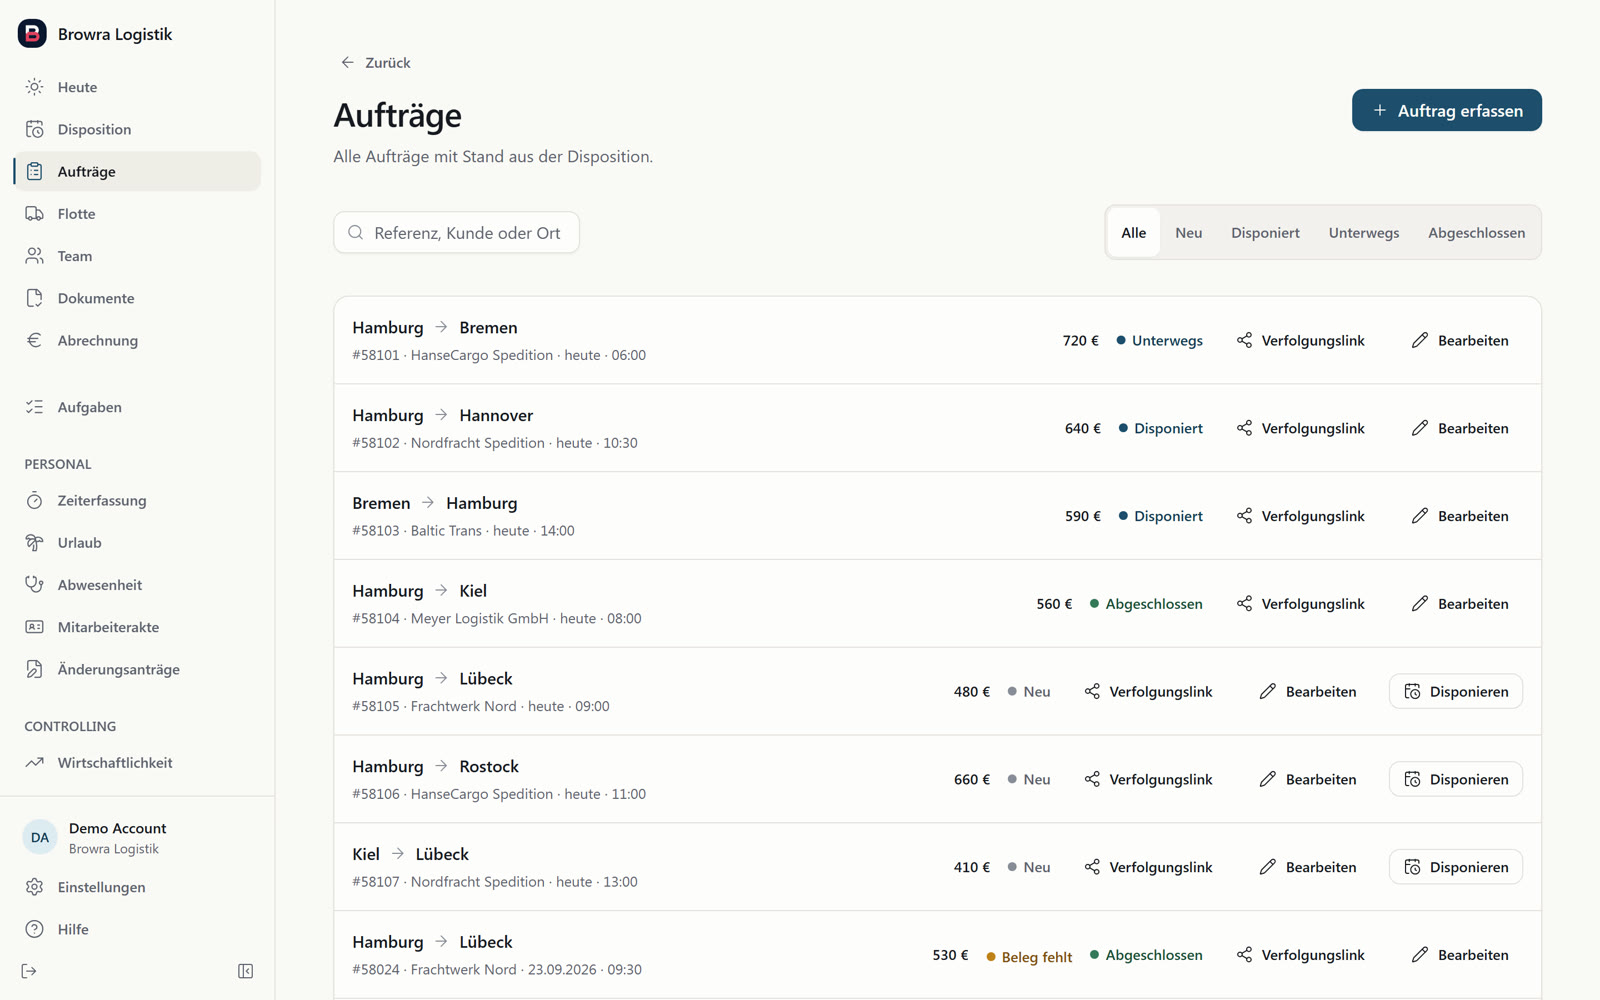The width and height of the screenshot is (1600, 1000).
Task: Open the Team people icon
Action: (35, 256)
